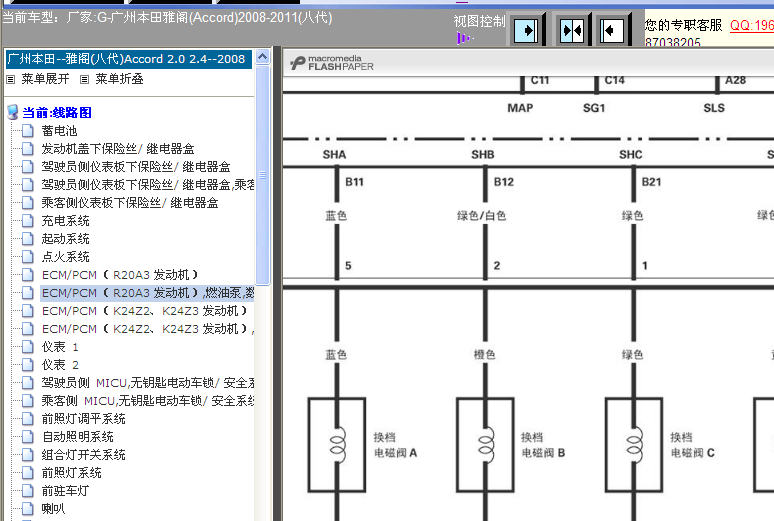
Task: Open ECM/PCM (K24Z2、K24Z3 发动机) entry
Action: click(144, 311)
